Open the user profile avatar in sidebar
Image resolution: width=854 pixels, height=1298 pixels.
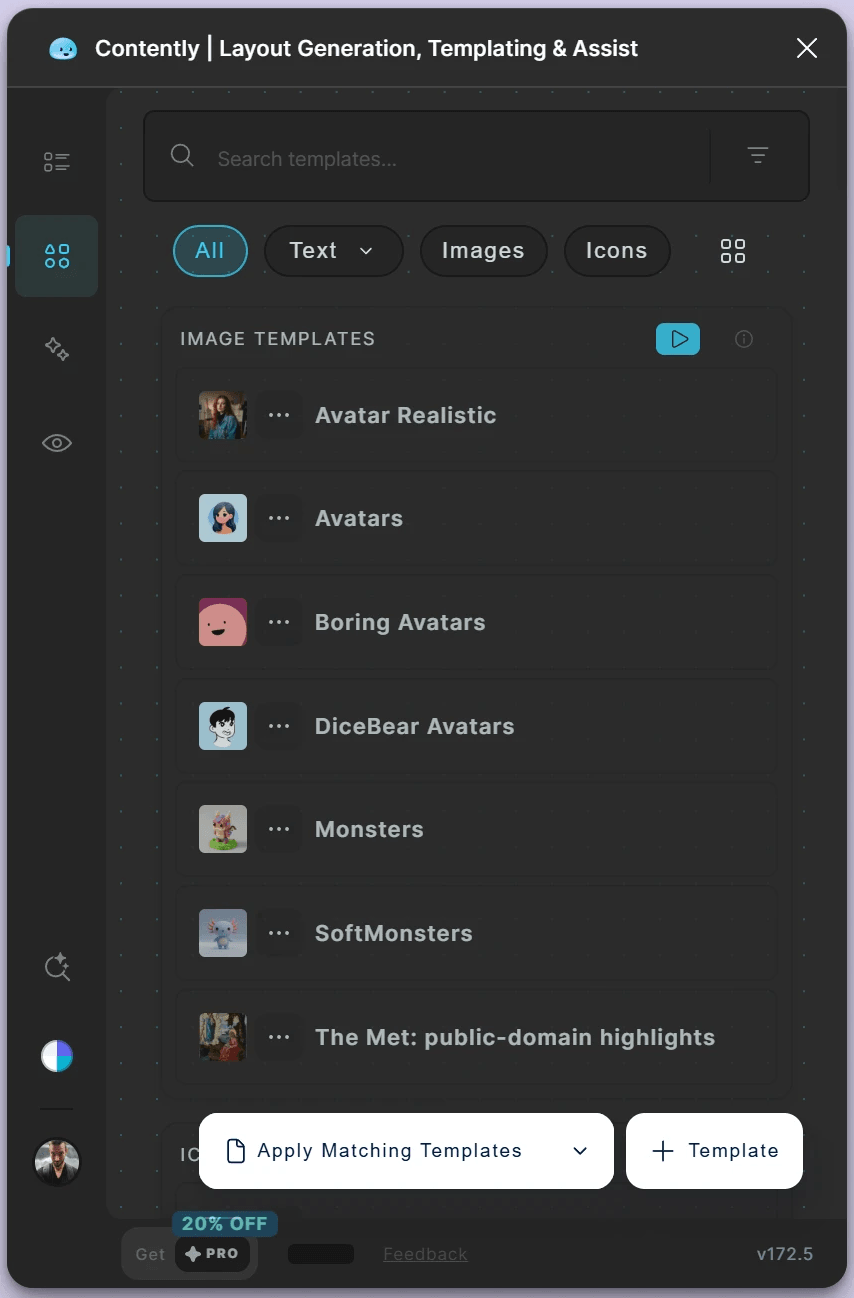57,1162
